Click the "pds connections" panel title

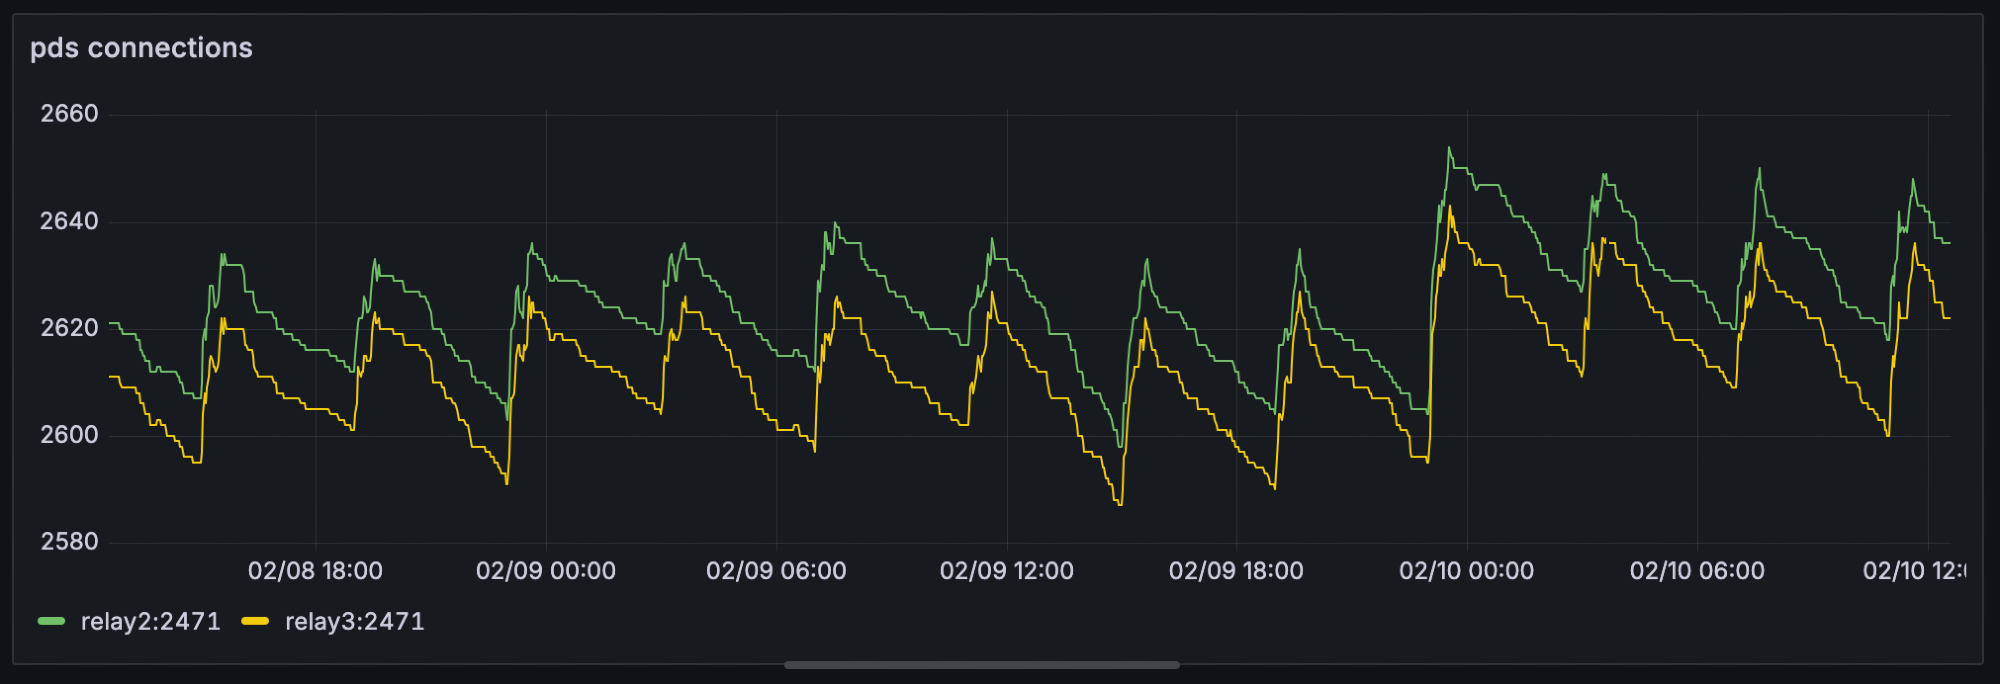click(141, 48)
